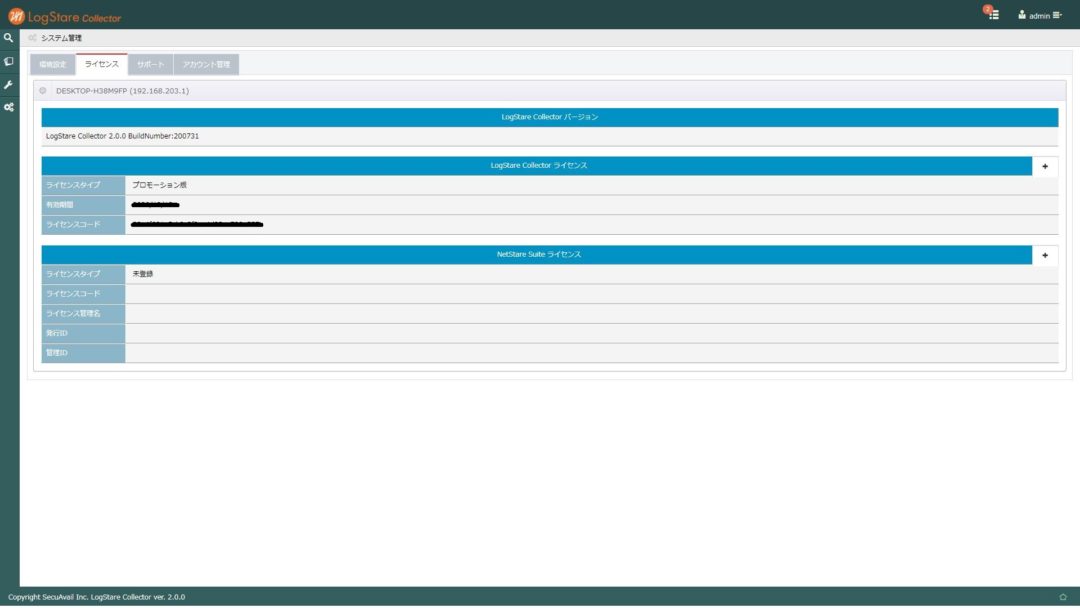
Task: Click the redacted 有効期間 value
Action: (x=155, y=205)
